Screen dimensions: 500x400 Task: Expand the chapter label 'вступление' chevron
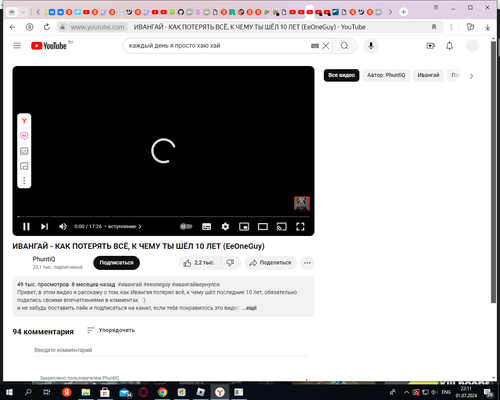tap(140, 227)
